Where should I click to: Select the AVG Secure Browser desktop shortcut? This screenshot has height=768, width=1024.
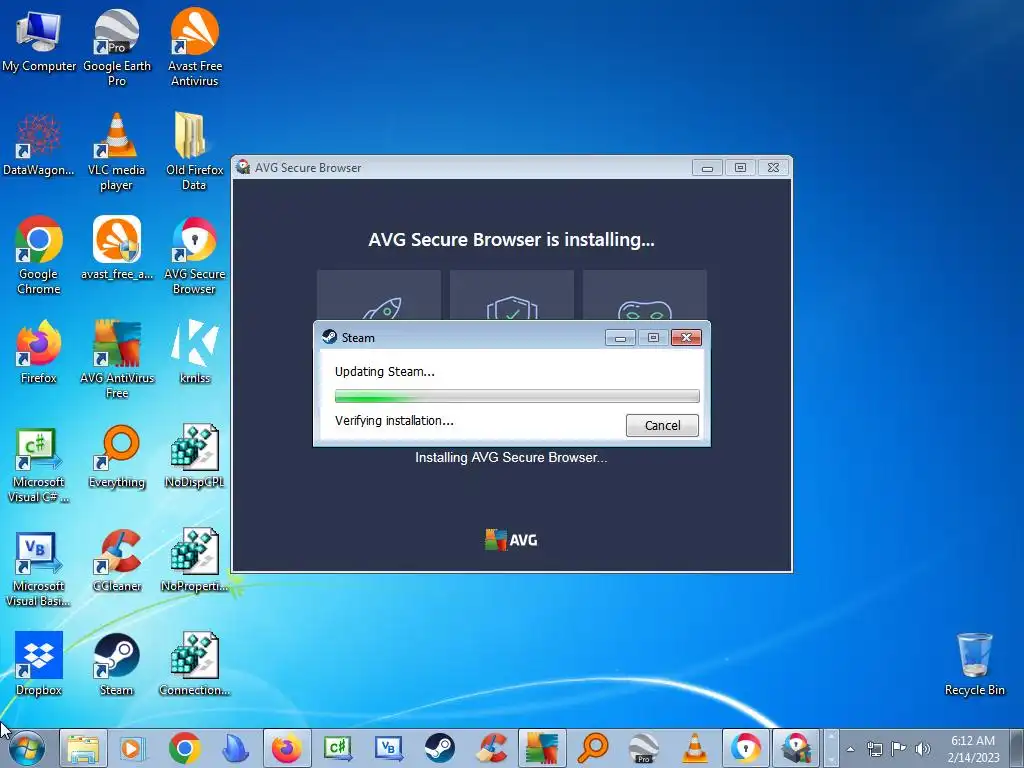pyautogui.click(x=195, y=255)
